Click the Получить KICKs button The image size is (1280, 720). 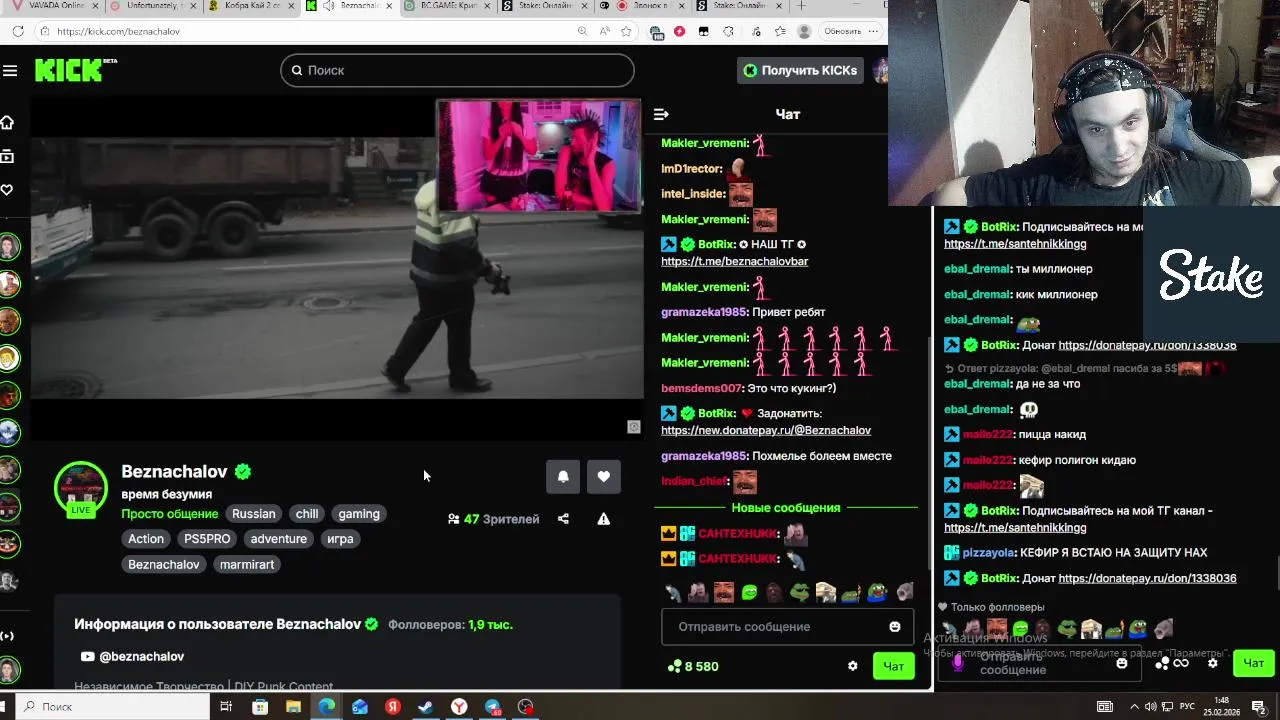(800, 70)
